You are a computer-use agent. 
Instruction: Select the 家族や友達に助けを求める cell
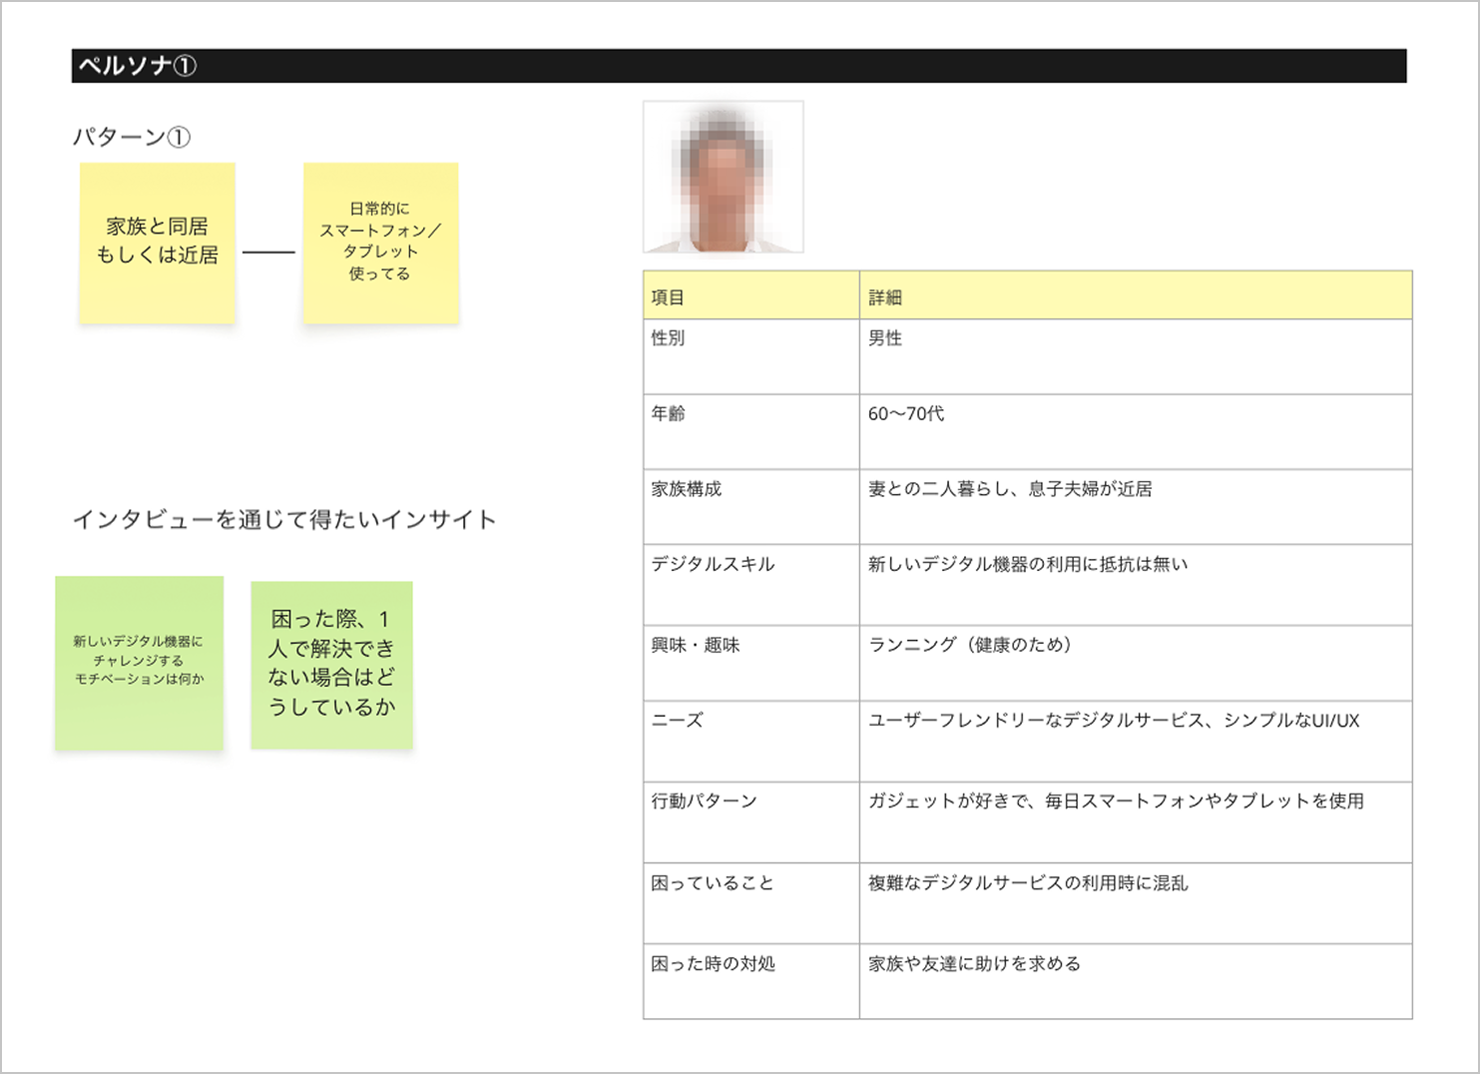pyautogui.click(x=1135, y=980)
